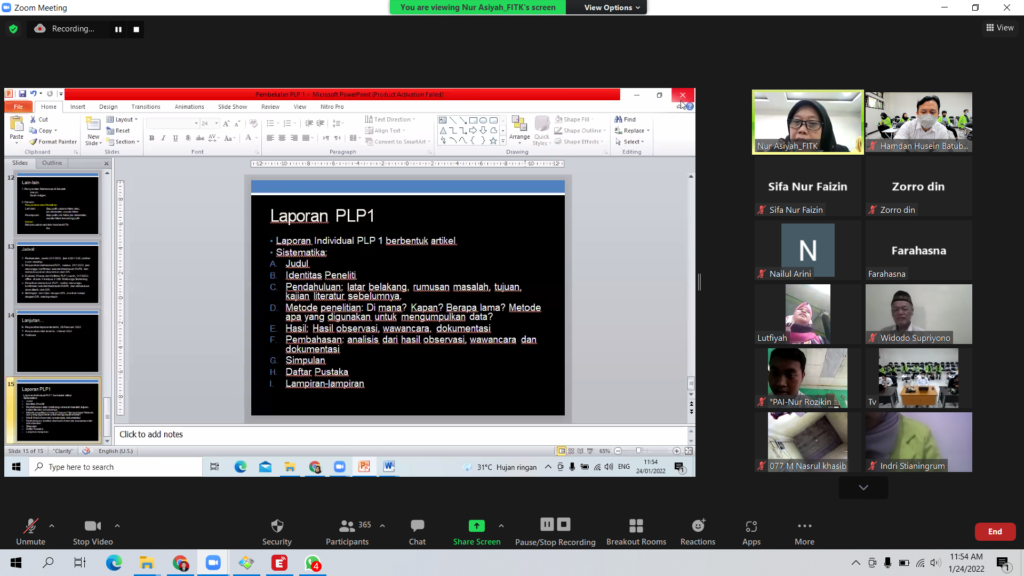The width and height of the screenshot is (1024, 576).
Task: Pause the cloud recording at top
Action: click(118, 29)
